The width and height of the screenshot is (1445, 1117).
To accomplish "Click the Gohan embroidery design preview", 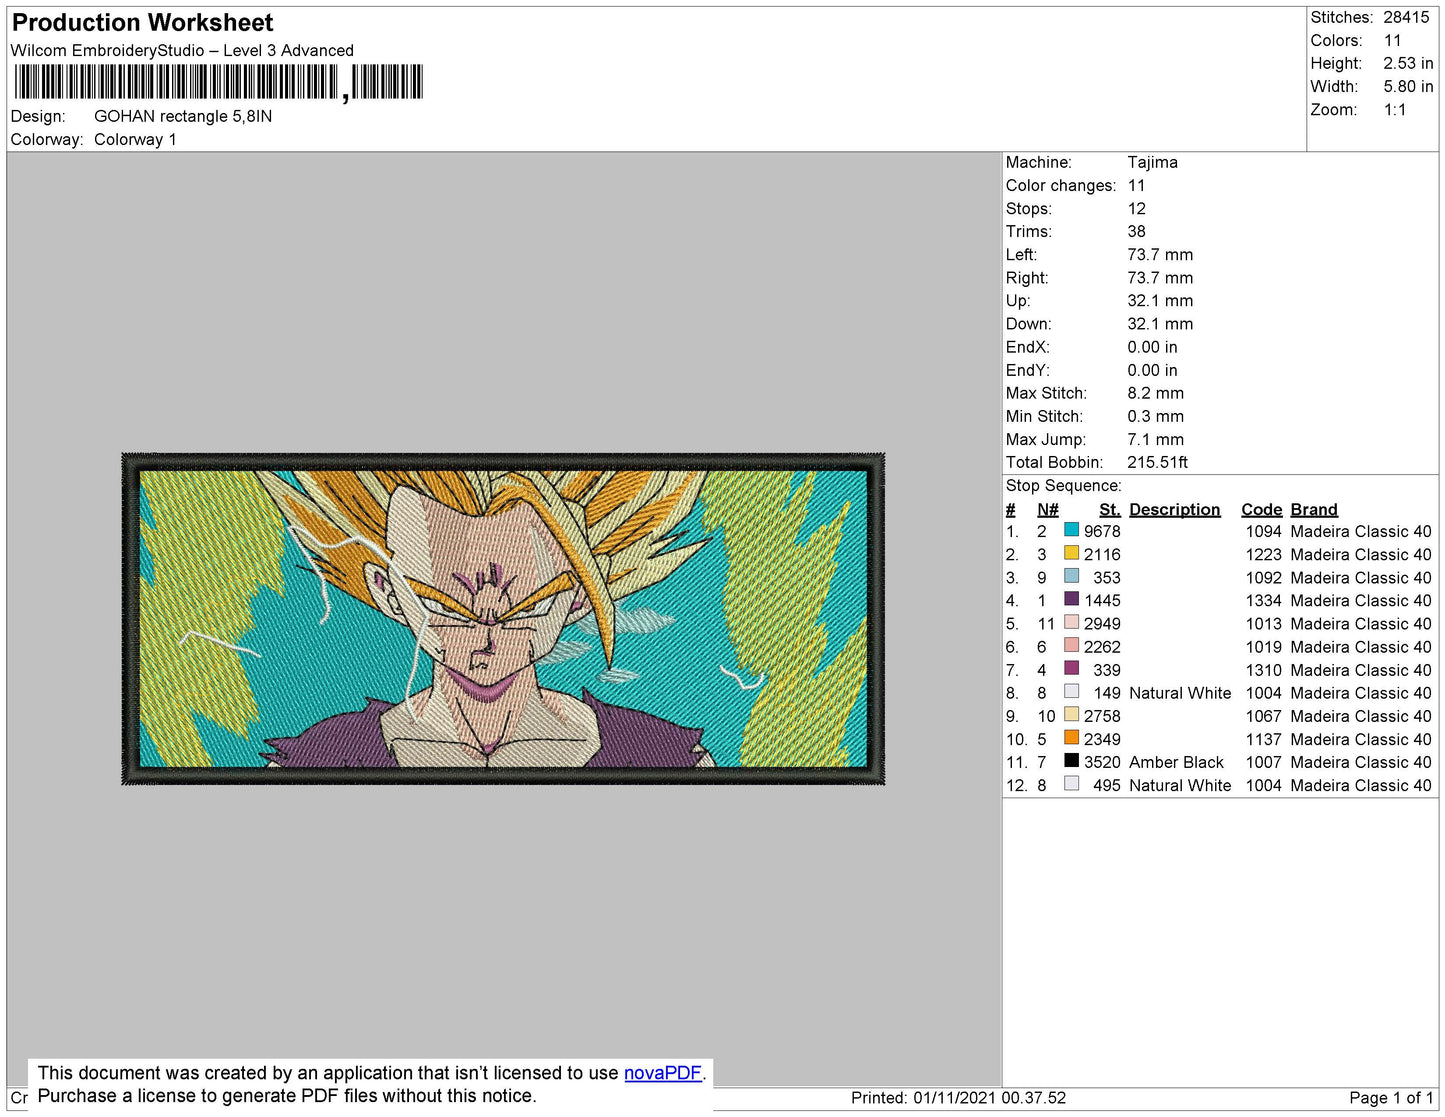I will [503, 619].
